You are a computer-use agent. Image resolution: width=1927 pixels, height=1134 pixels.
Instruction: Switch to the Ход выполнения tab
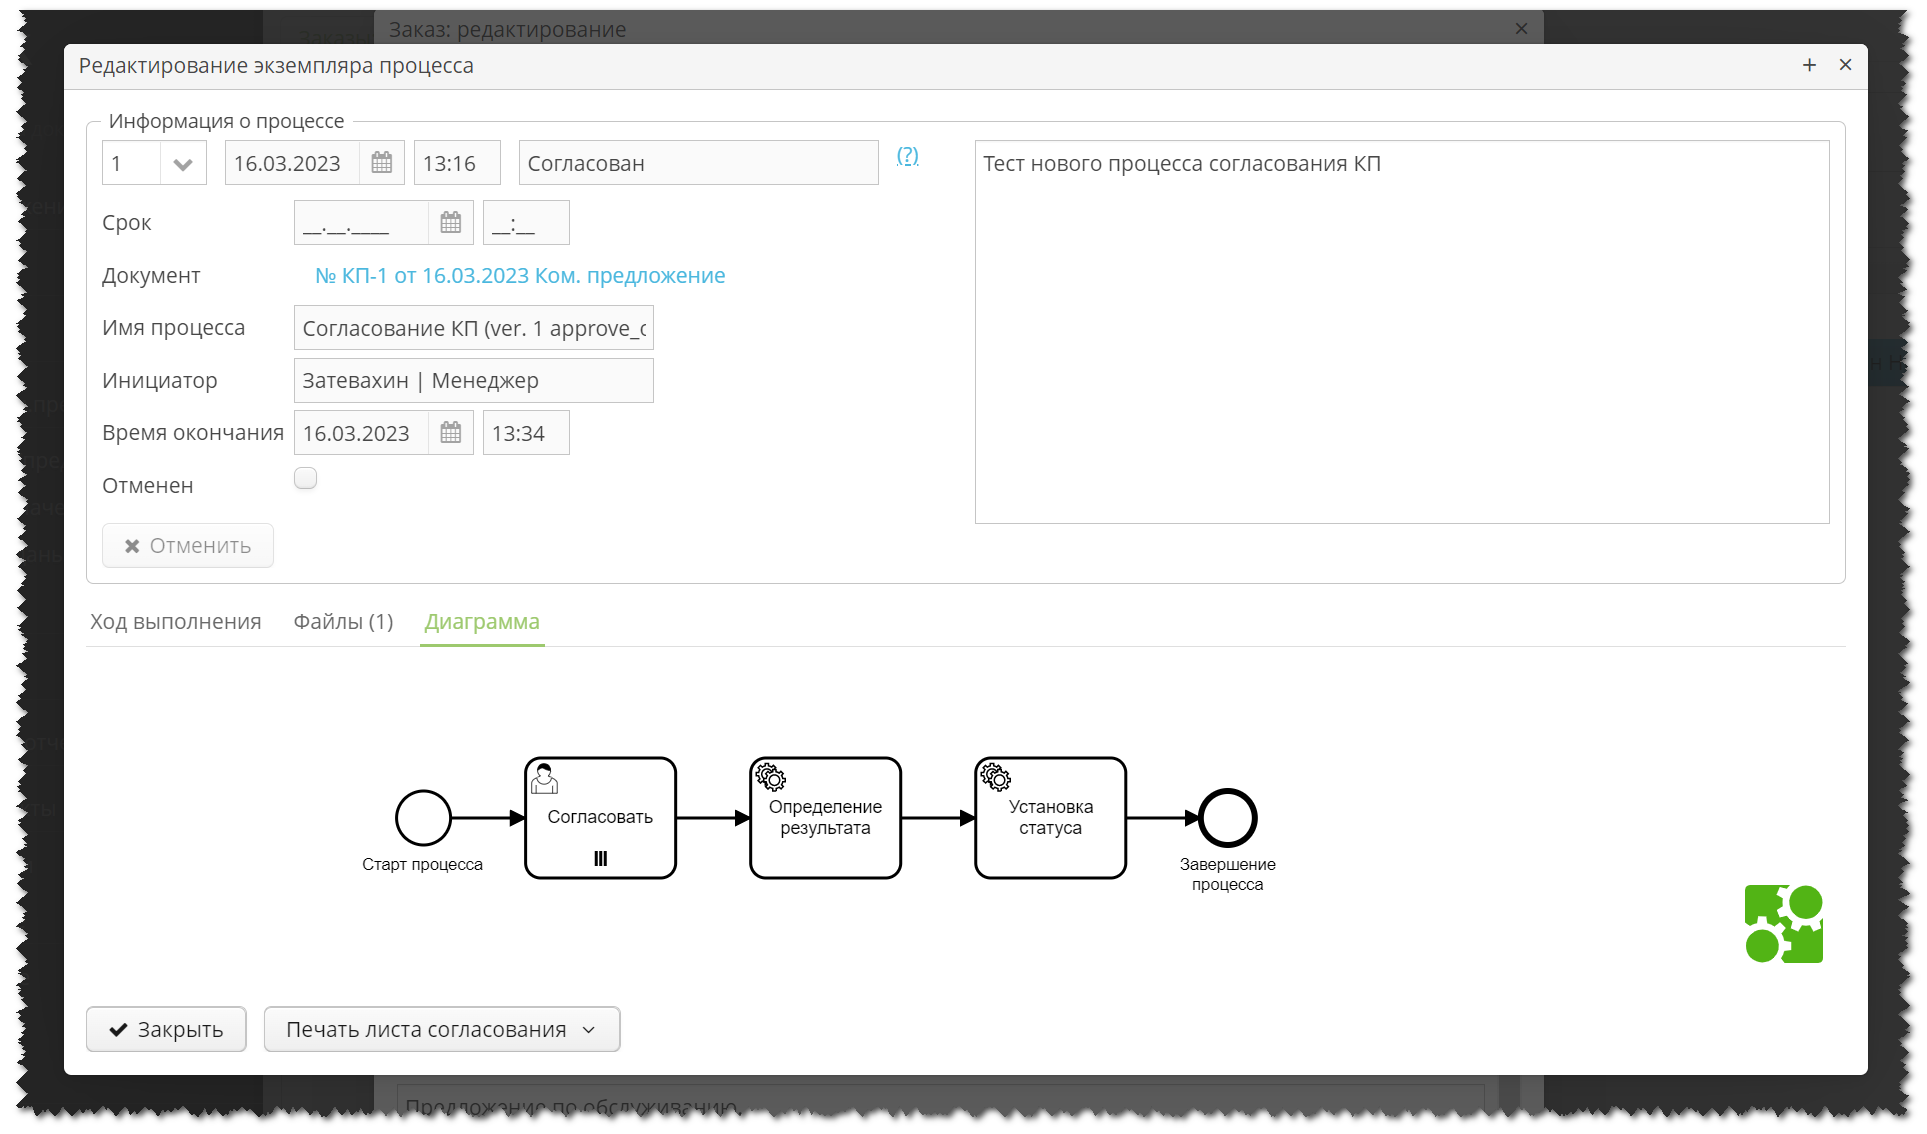coord(175,621)
